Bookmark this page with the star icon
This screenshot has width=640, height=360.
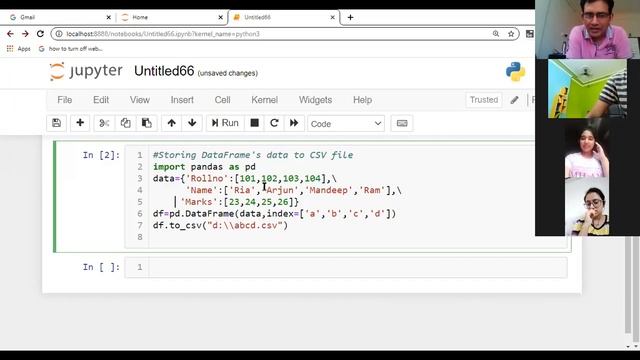(x=511, y=34)
